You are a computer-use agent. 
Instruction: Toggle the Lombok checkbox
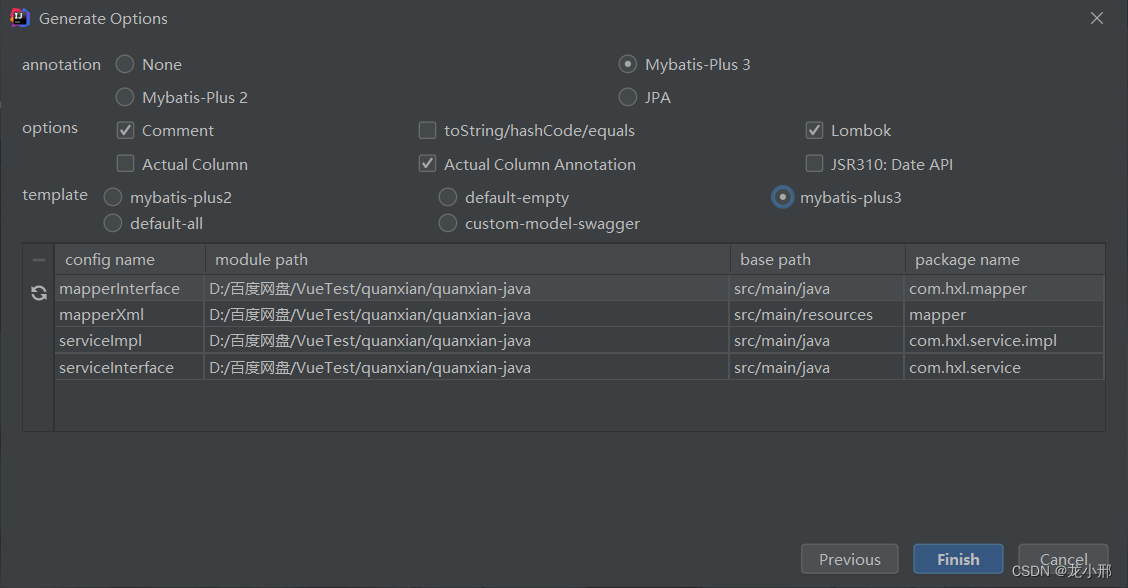tap(814, 130)
